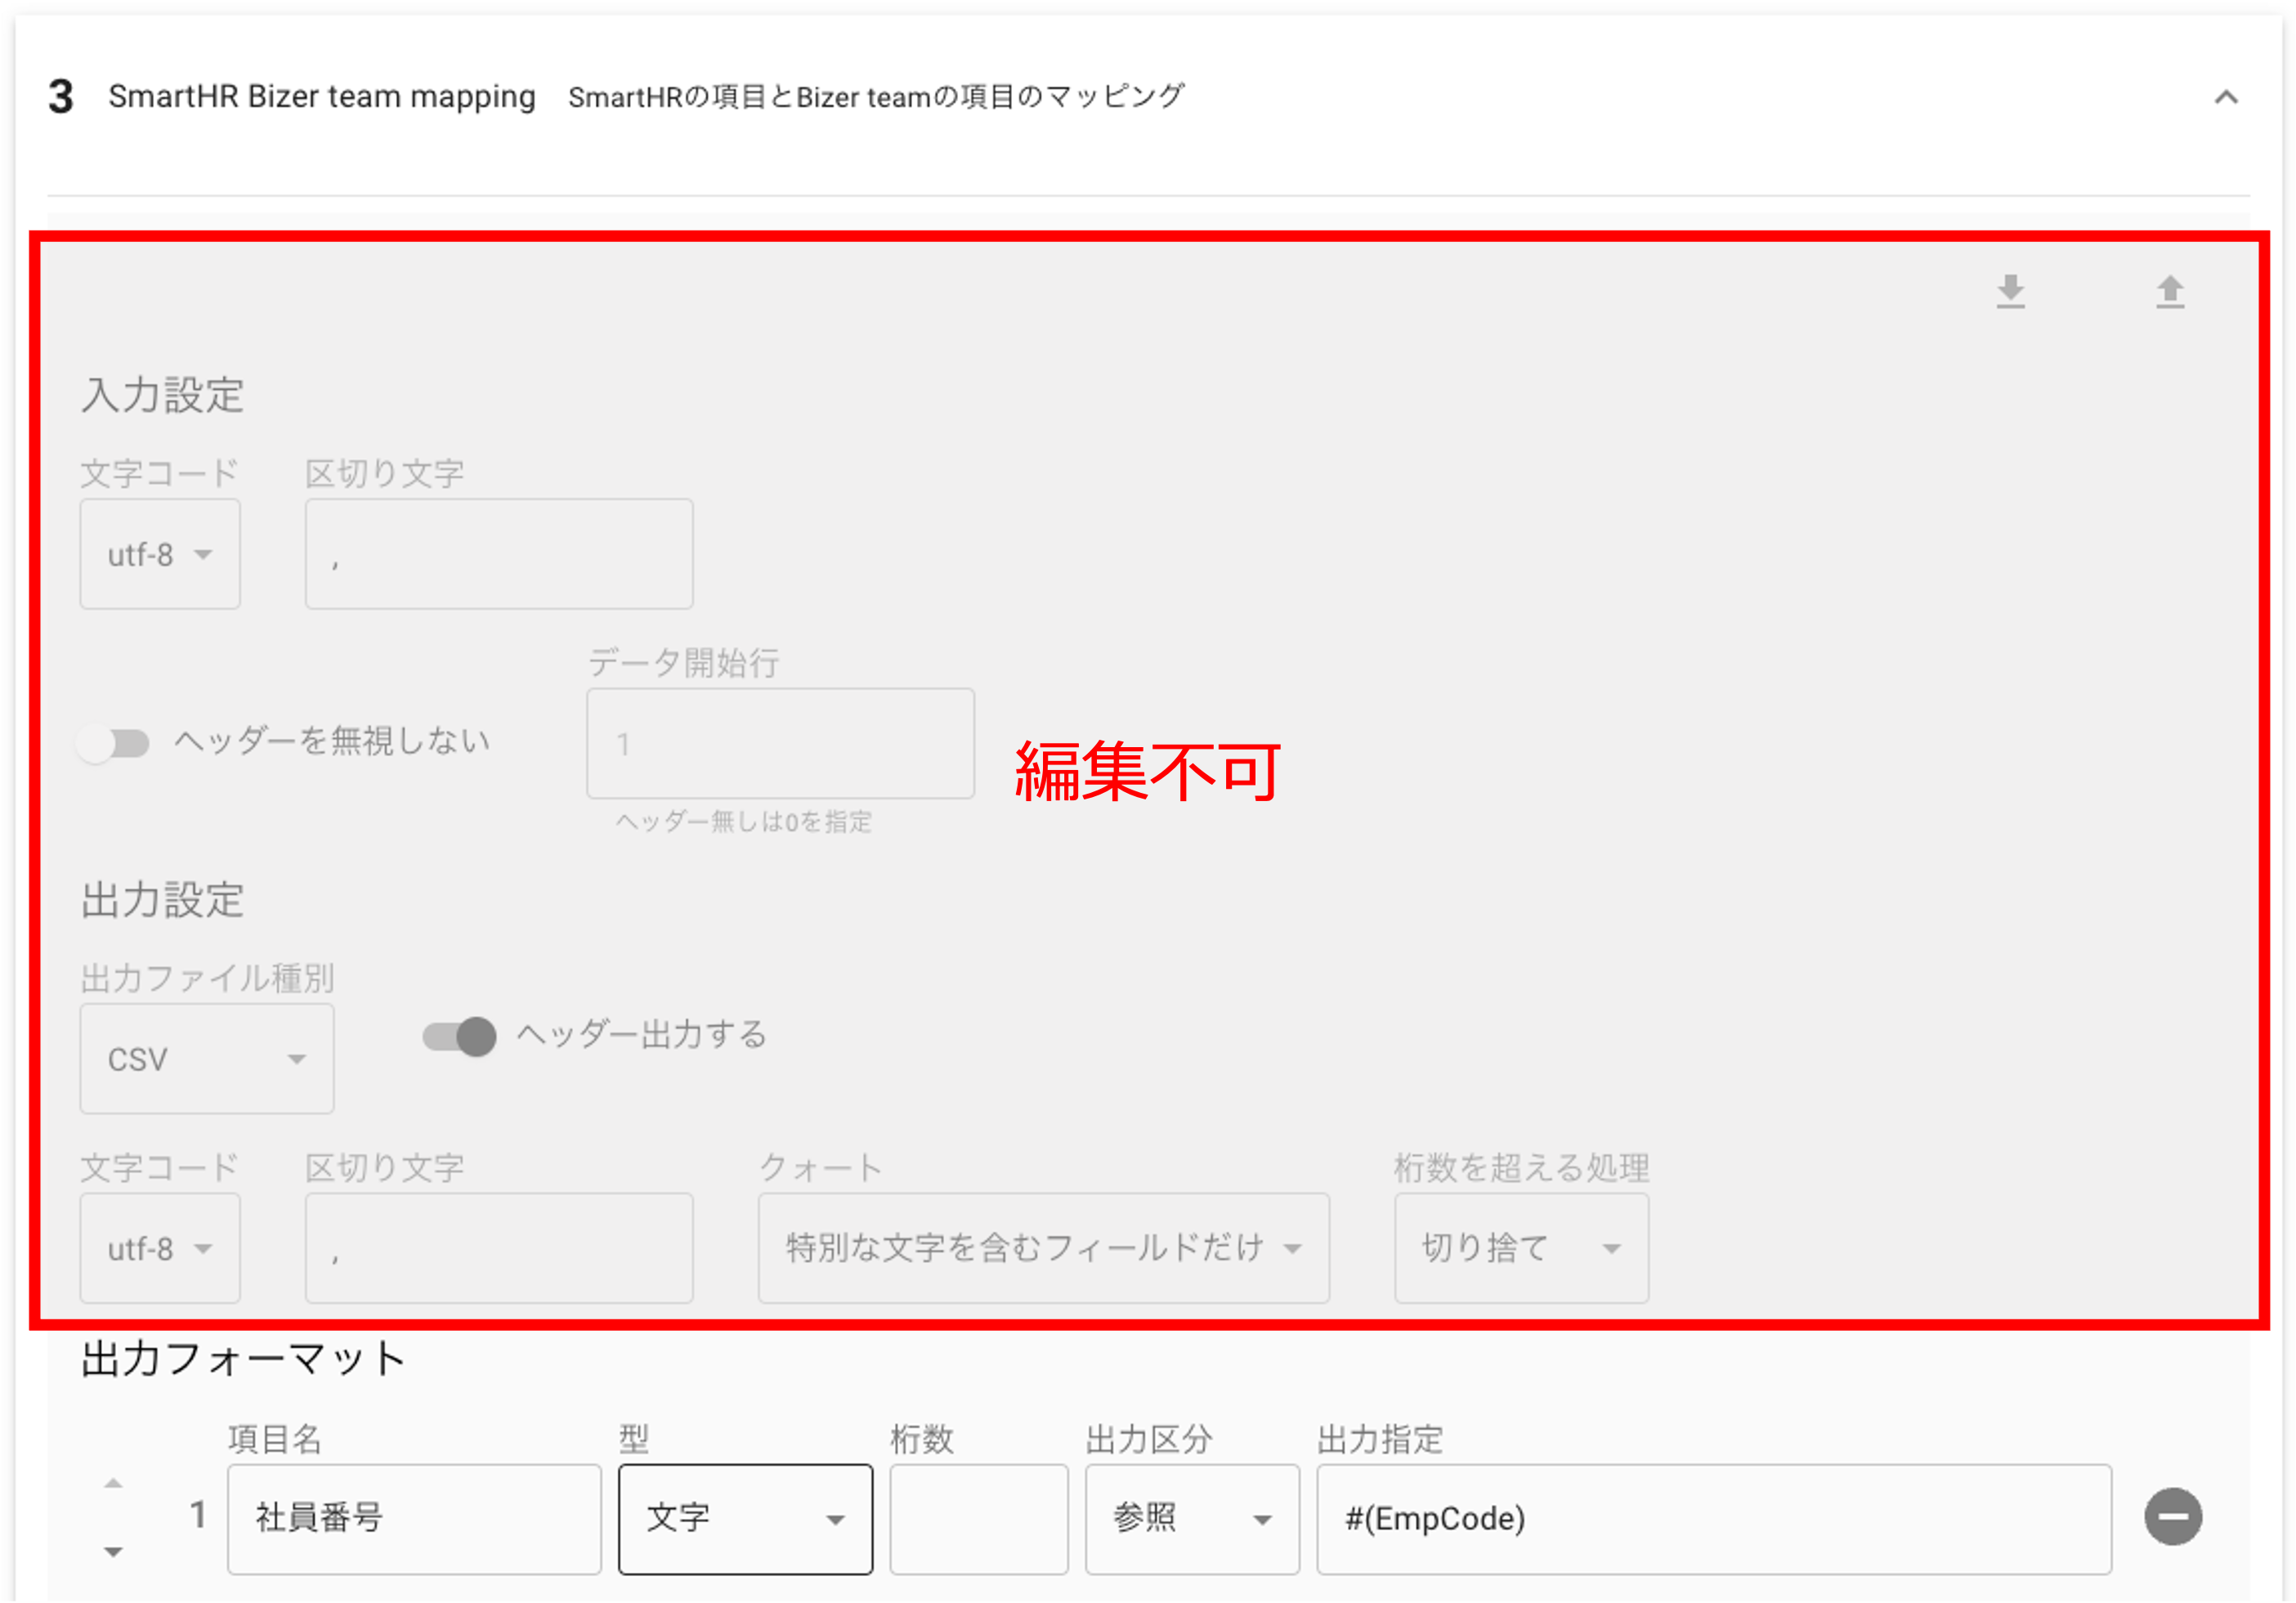Click 項目名 field containing 社員番号

click(x=414, y=1519)
